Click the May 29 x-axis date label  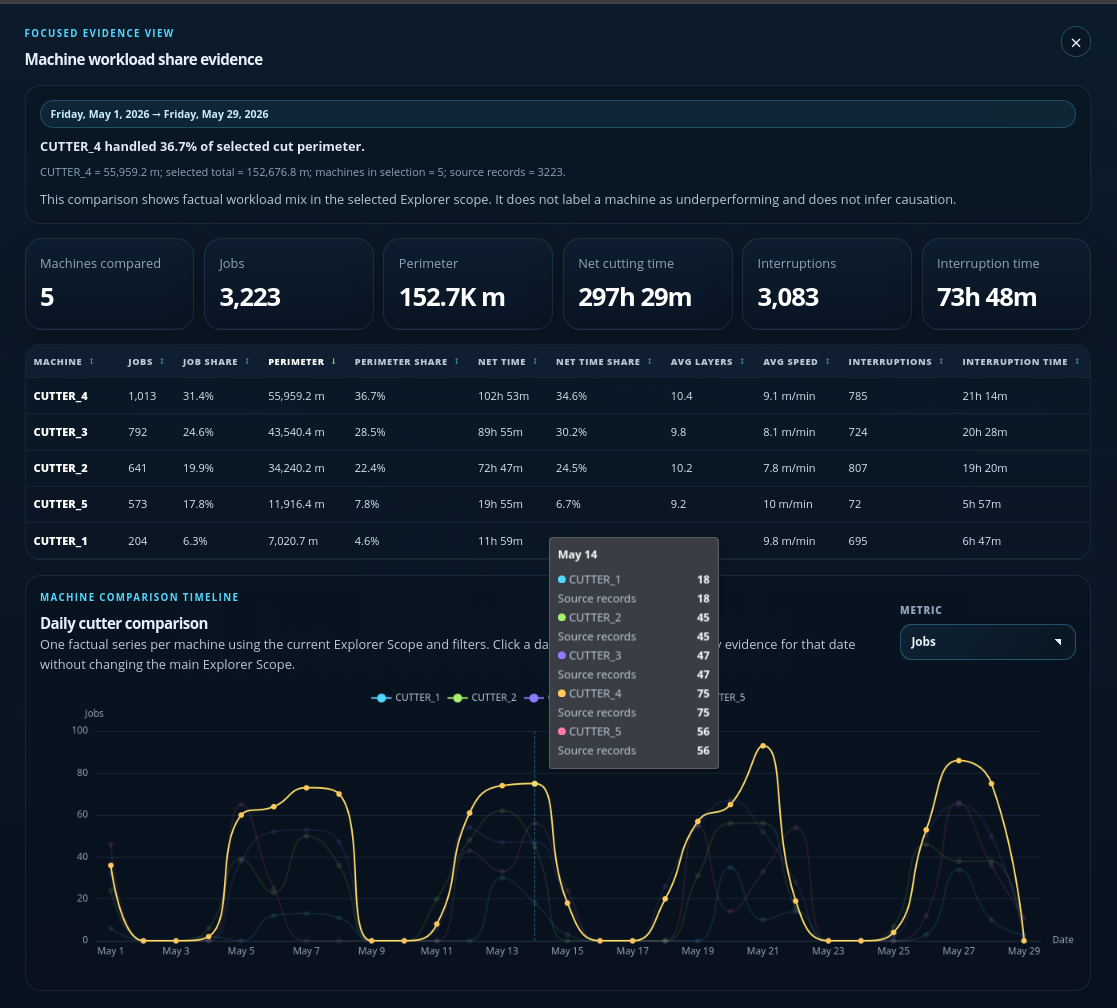point(1024,951)
